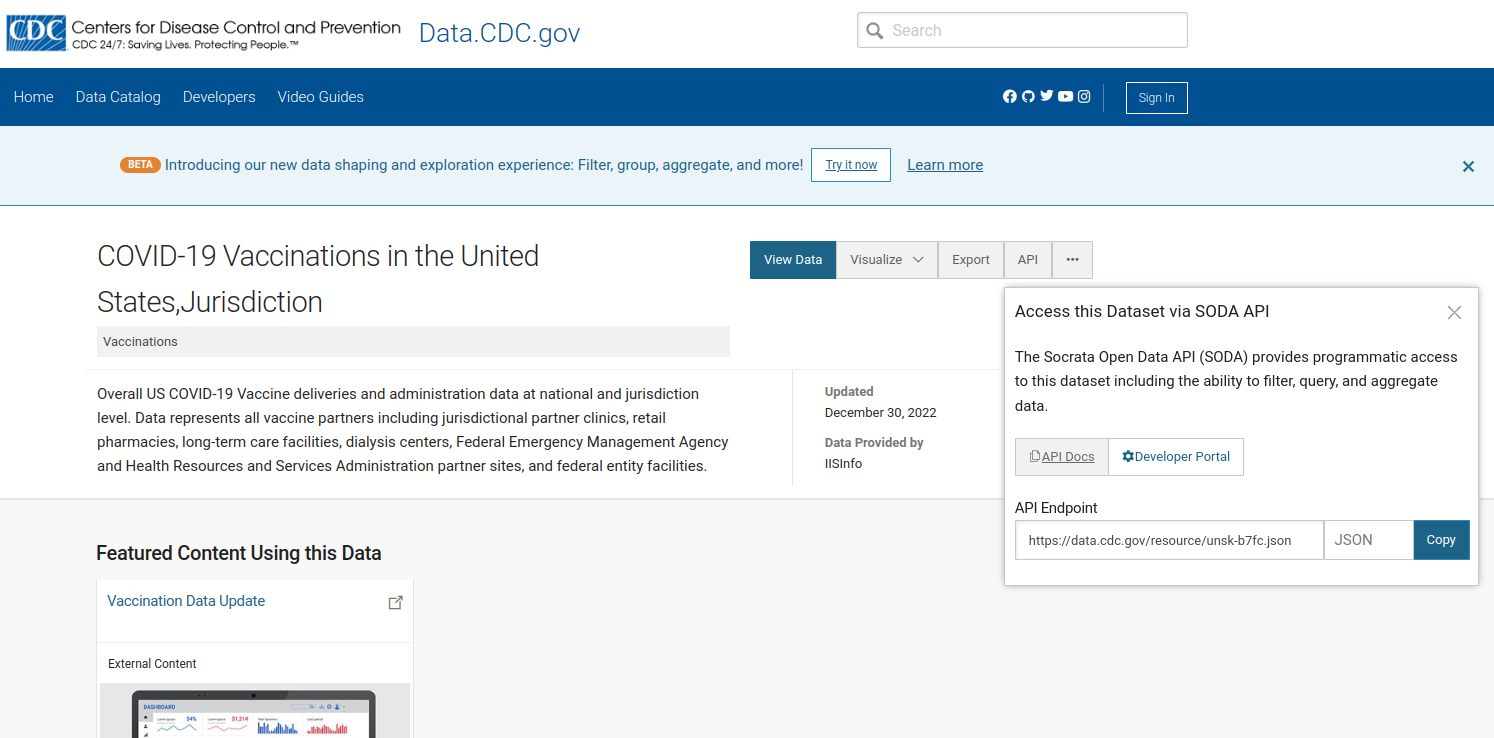
Task: Open Video Guides in the navigation bar
Action: point(321,97)
